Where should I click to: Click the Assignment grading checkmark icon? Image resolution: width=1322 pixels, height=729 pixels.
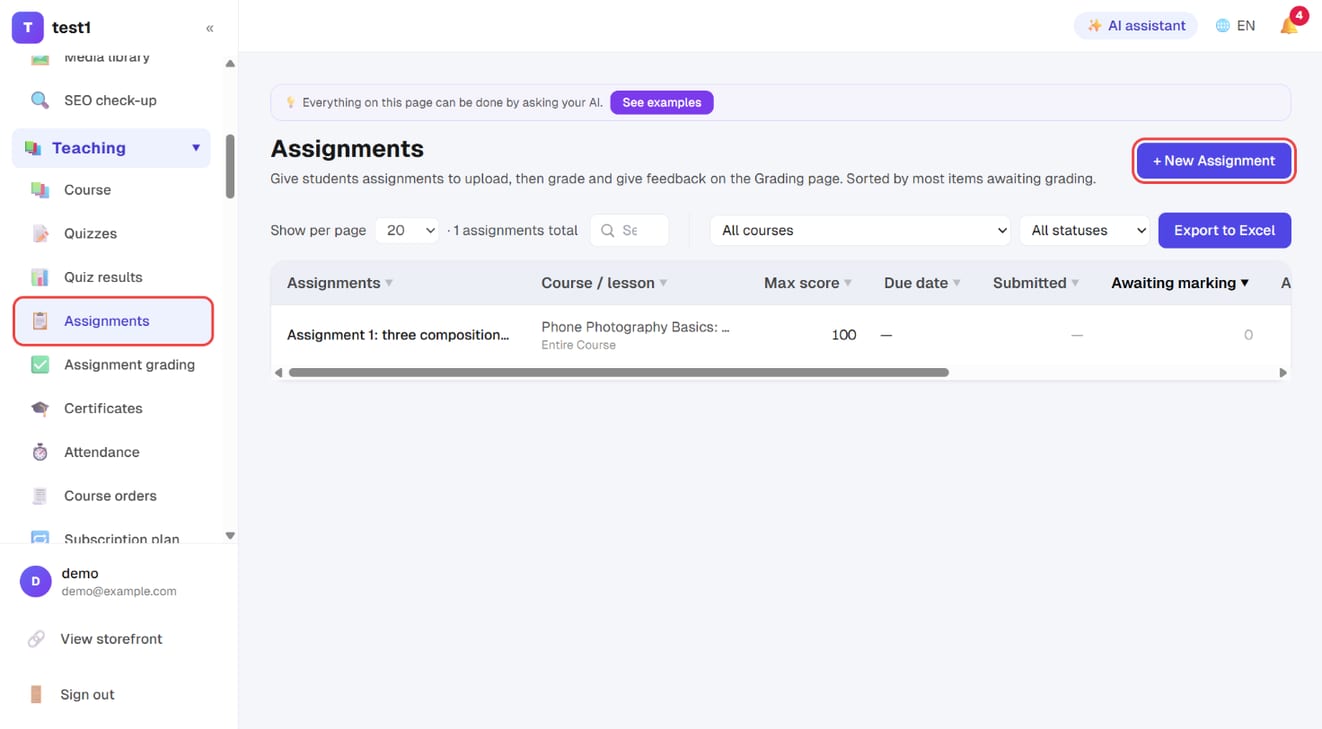click(40, 365)
